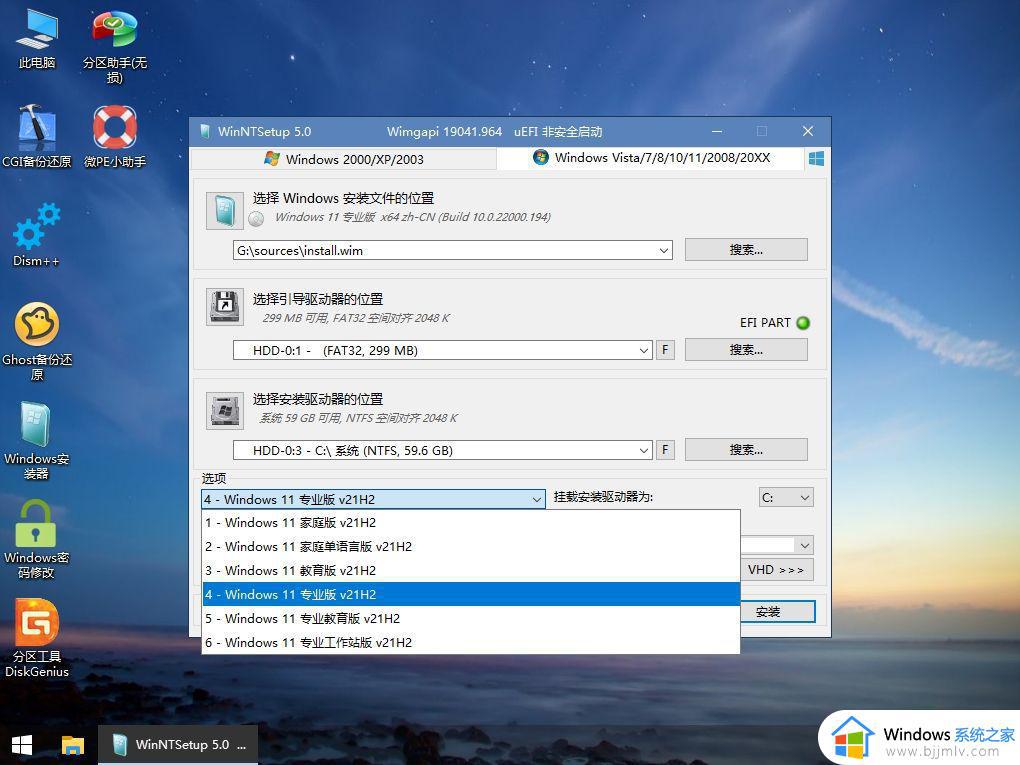The width and height of the screenshot is (1020, 765).
Task: Open the dropdown above the VHD button
Action: coord(804,545)
